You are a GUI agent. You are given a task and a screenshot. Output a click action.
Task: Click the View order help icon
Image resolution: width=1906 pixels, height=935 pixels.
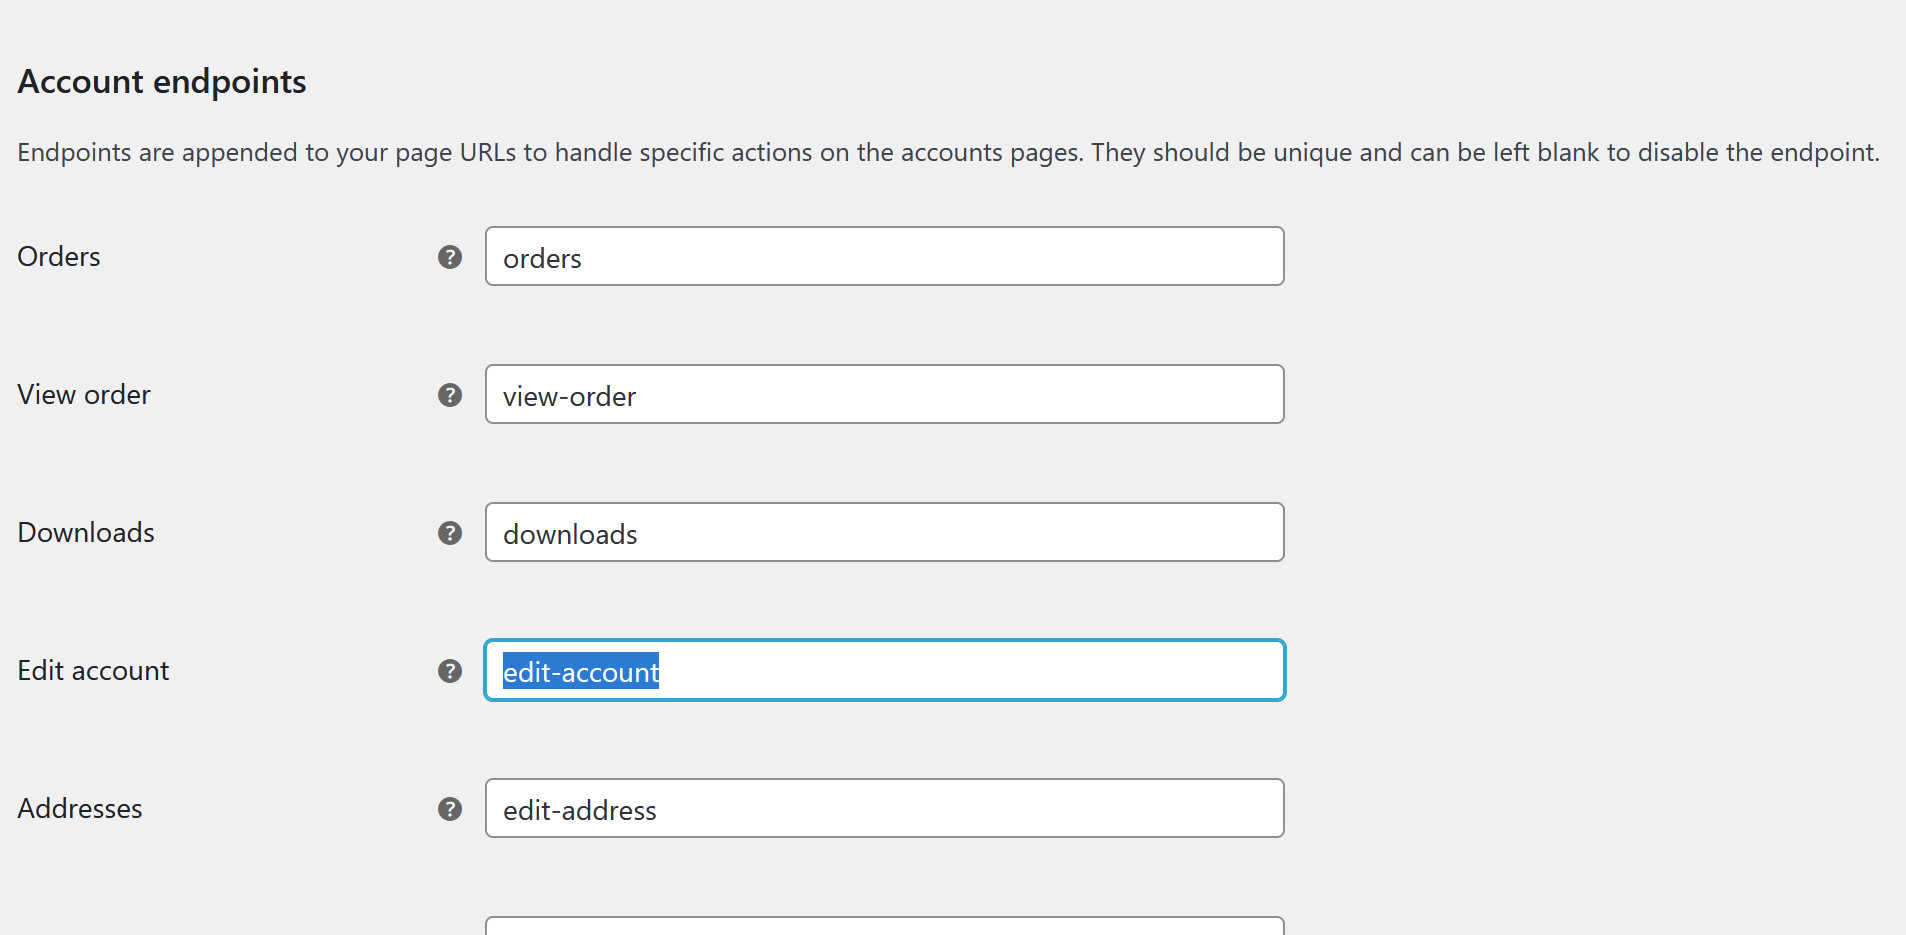coord(450,395)
